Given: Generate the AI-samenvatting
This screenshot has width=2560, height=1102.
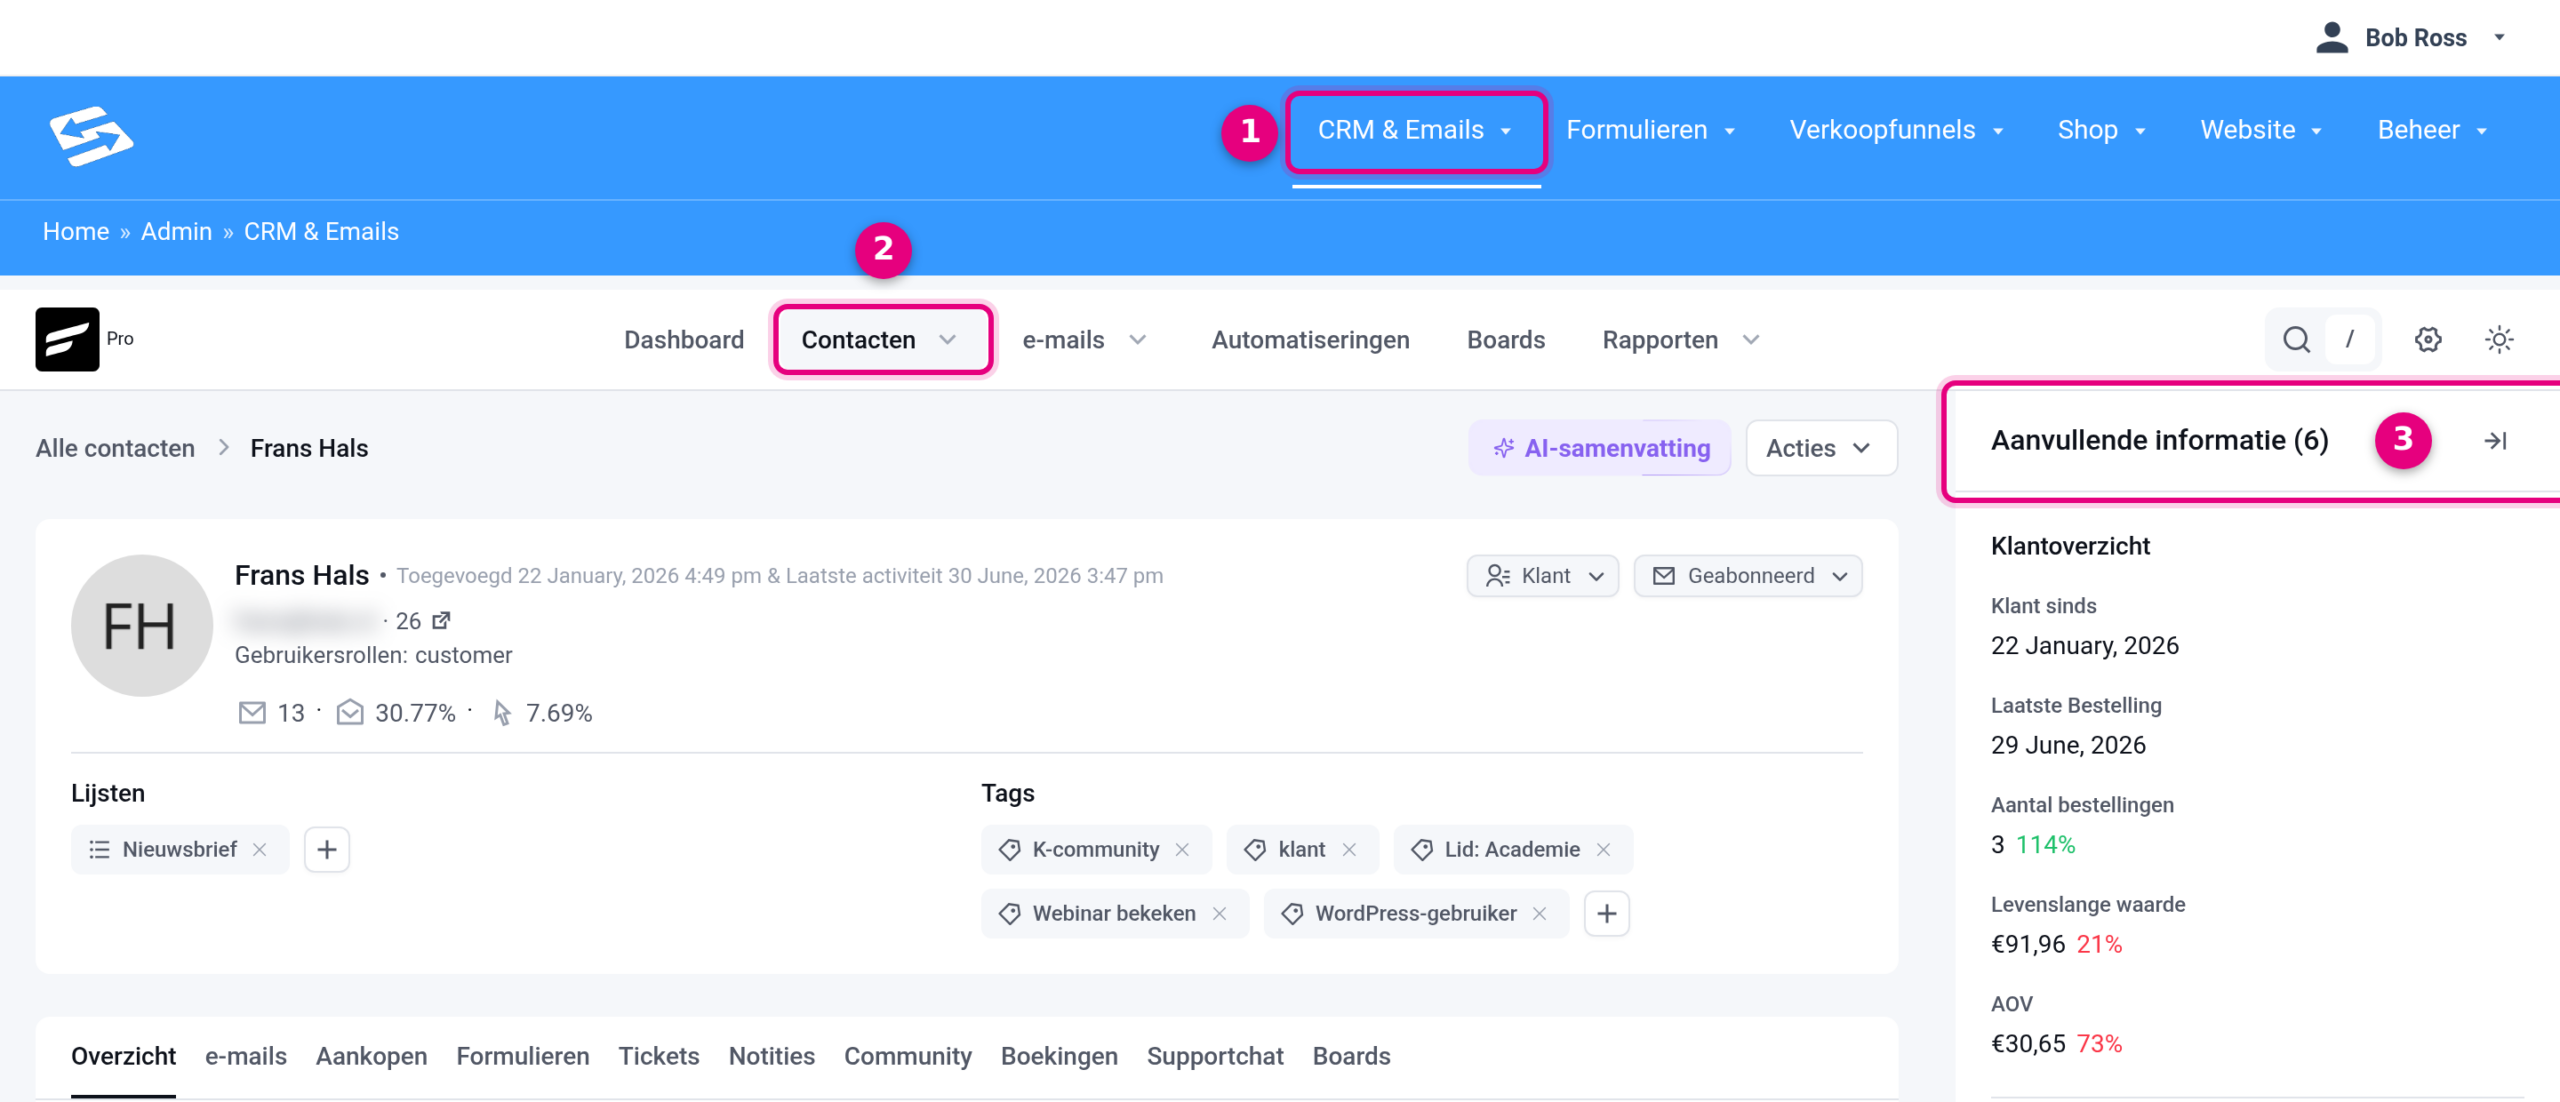Looking at the screenshot, I should (1600, 448).
